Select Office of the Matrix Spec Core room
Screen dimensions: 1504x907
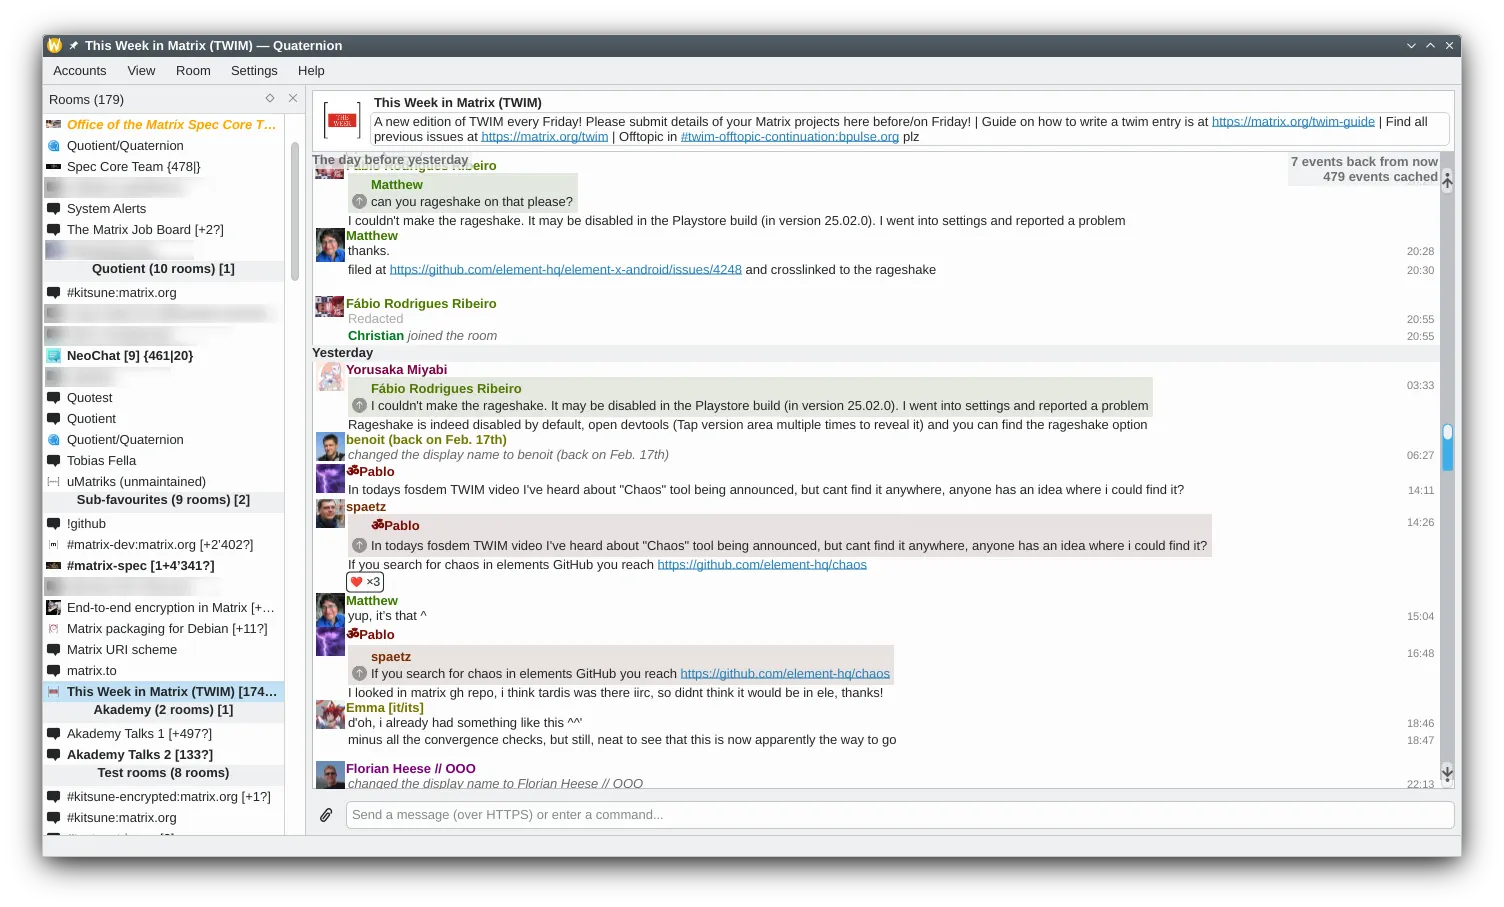(x=164, y=125)
